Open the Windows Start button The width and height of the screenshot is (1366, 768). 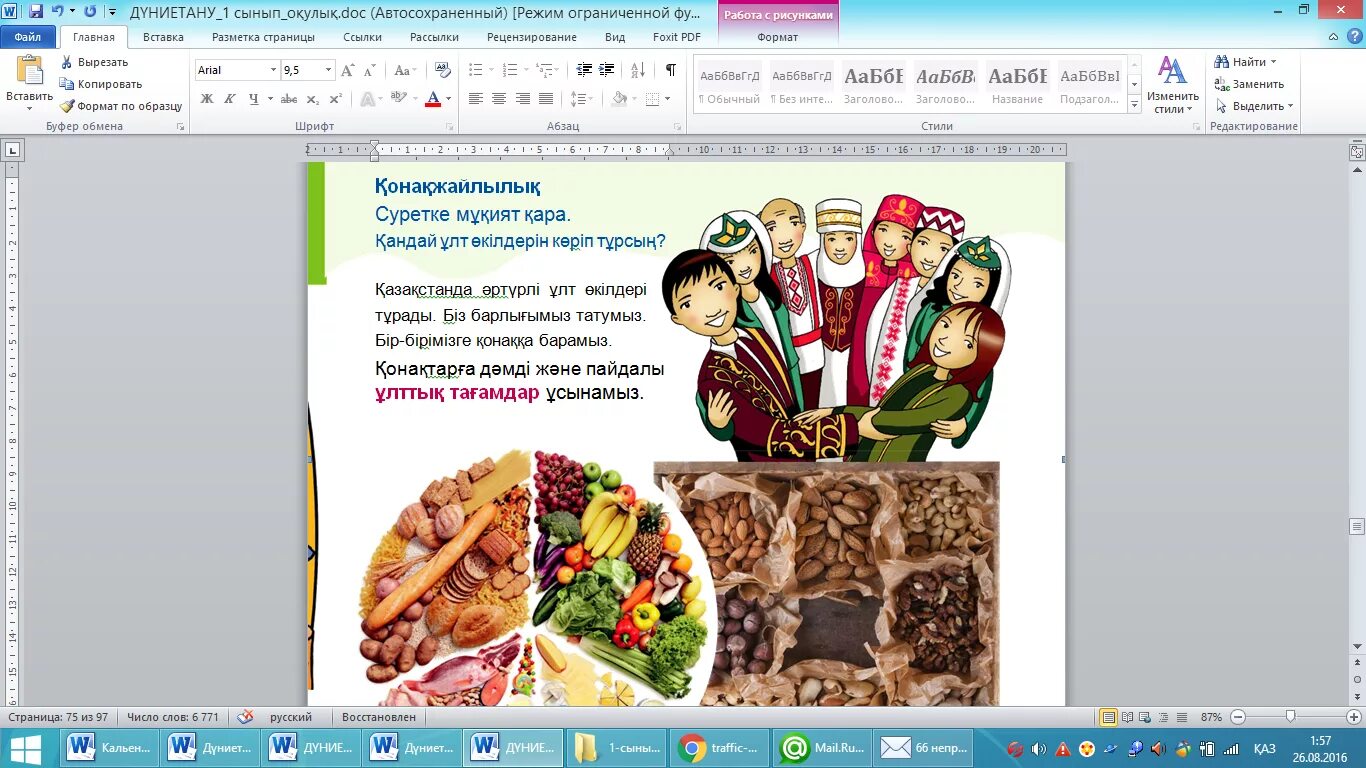26,748
